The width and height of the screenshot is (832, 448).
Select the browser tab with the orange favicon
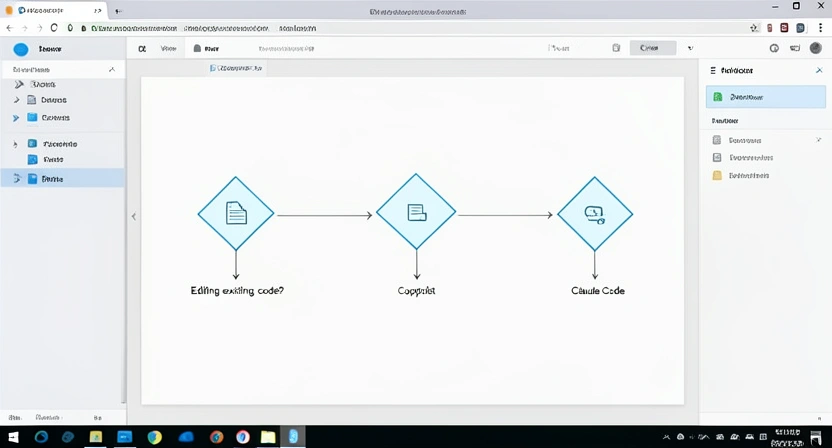tap(53, 10)
